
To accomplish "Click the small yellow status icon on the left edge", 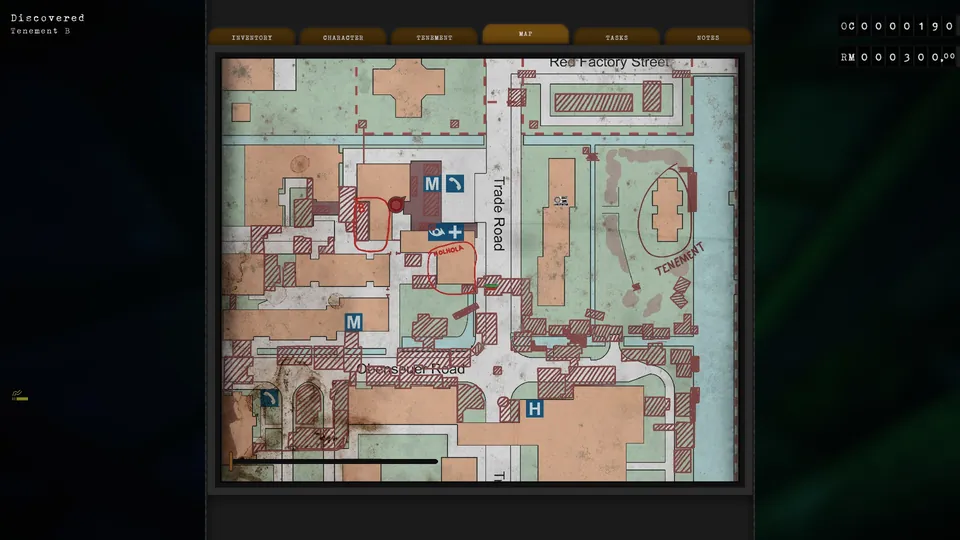I will coord(20,396).
